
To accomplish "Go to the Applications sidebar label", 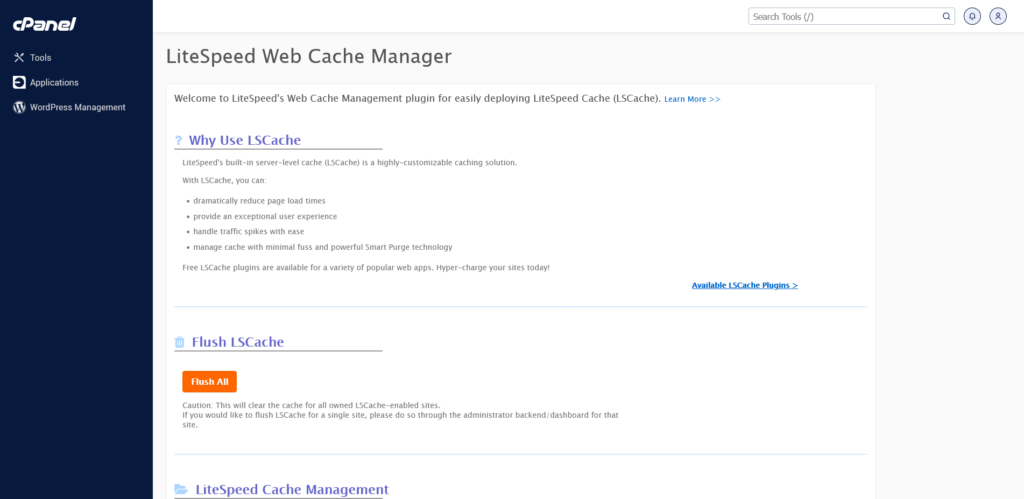I will point(54,83).
